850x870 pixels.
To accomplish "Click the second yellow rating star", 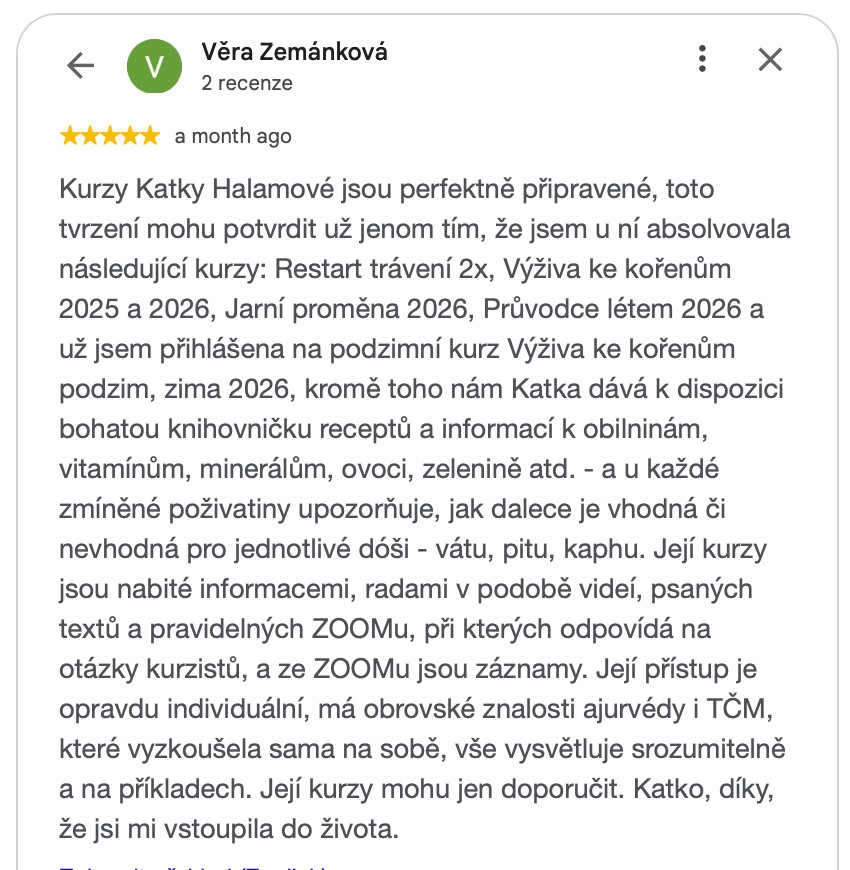I will pos(90,135).
